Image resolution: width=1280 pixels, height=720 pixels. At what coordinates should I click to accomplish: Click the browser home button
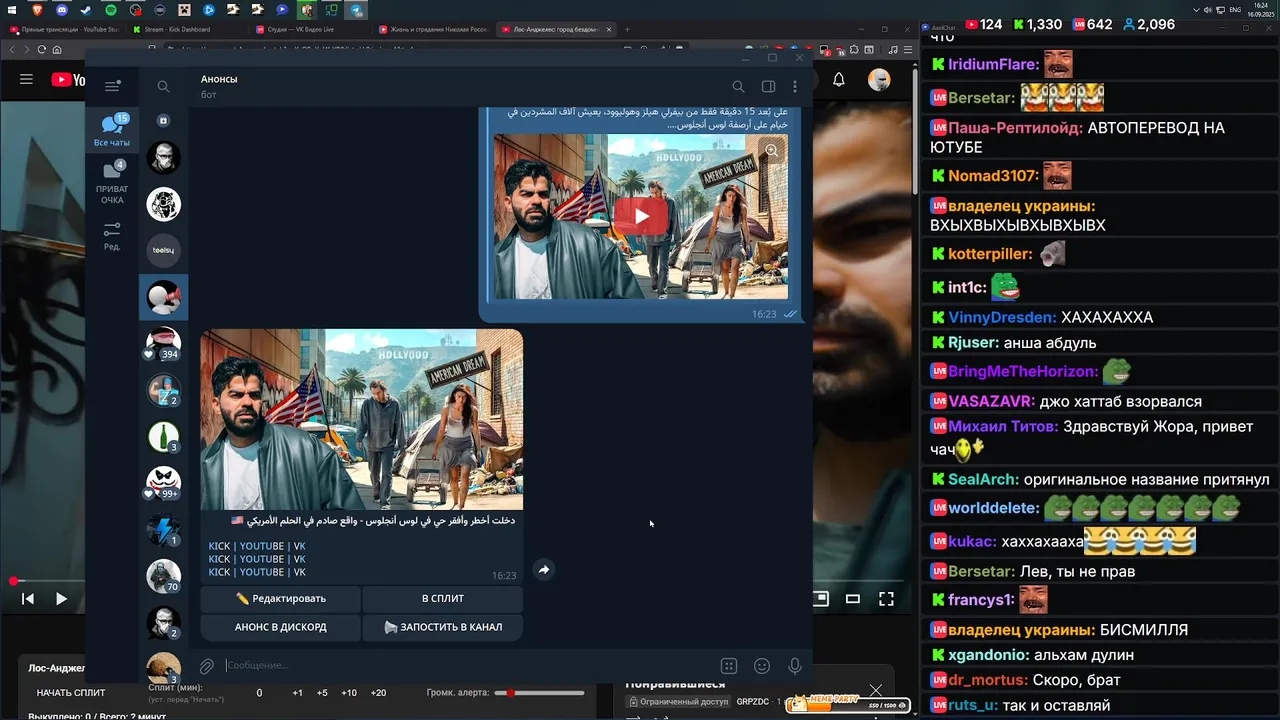point(57,49)
